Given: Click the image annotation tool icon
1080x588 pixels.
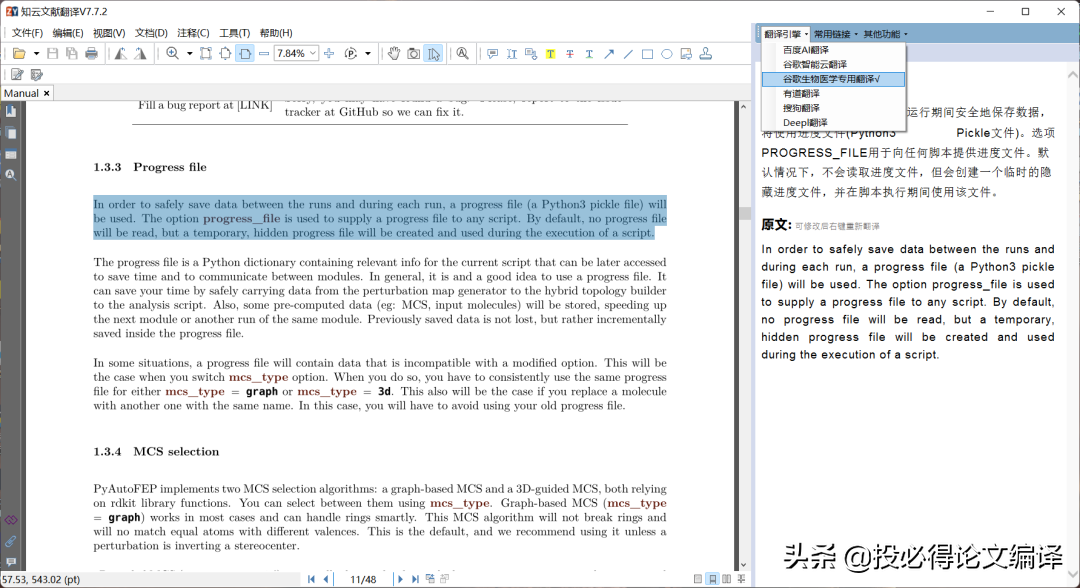Looking at the screenshot, I should click(x=686, y=54).
